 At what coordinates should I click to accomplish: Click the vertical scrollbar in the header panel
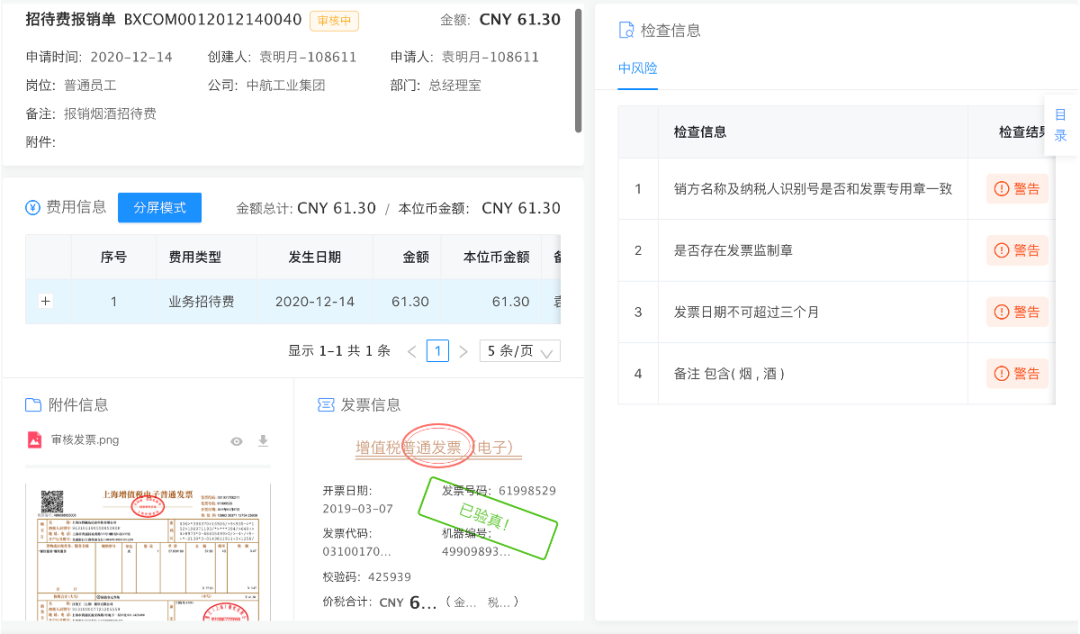coord(578,70)
